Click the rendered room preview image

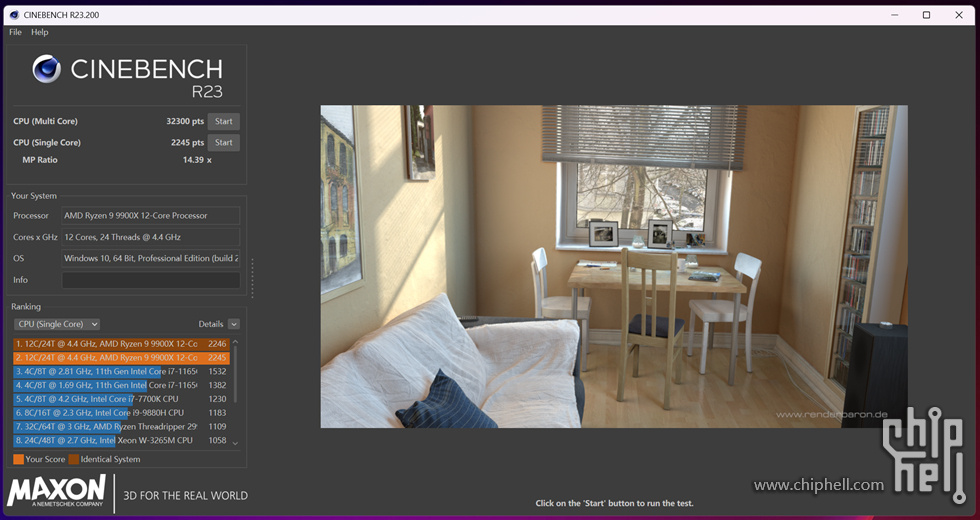[613, 266]
